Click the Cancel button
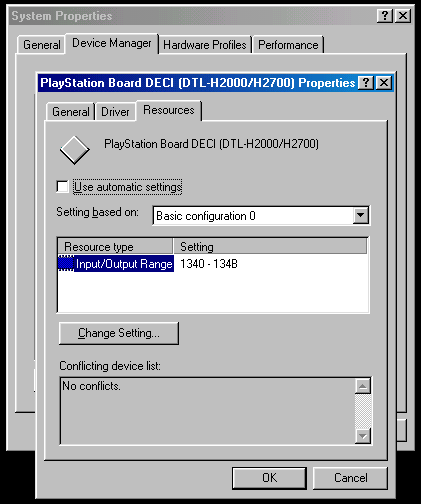Image resolution: width=421 pixels, height=504 pixels. click(350, 478)
